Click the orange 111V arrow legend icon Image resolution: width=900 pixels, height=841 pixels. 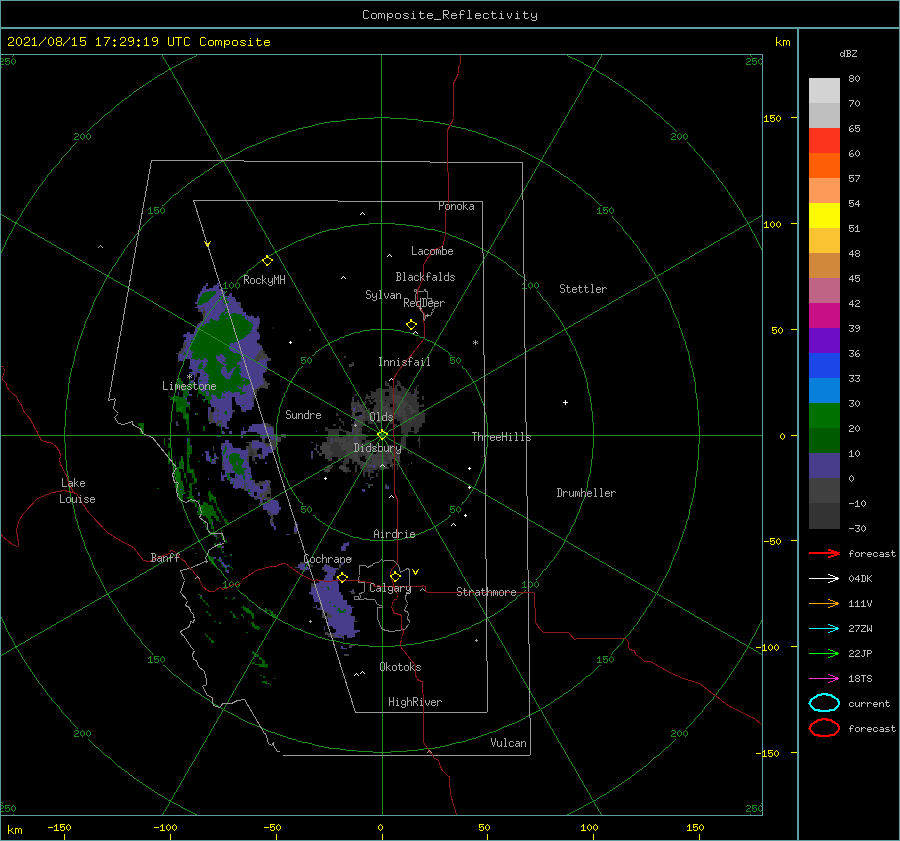tap(824, 603)
